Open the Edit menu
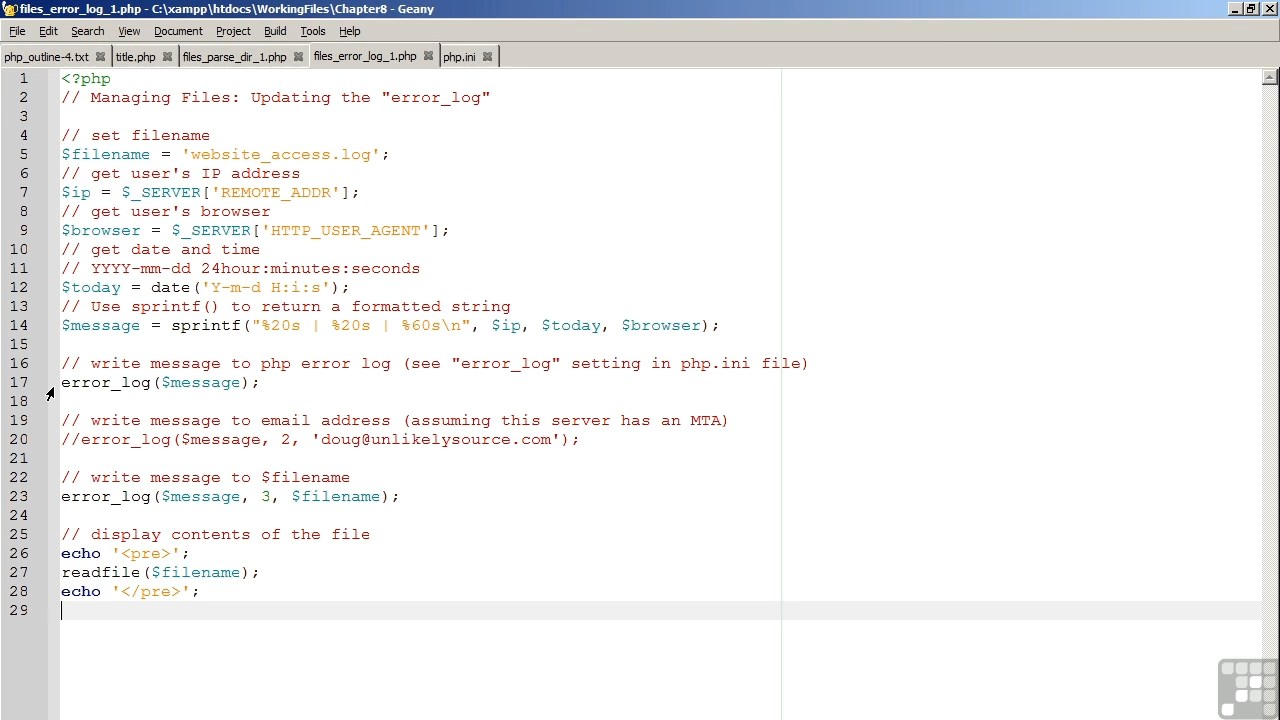Screen dimensions: 1280x720 click(48, 31)
